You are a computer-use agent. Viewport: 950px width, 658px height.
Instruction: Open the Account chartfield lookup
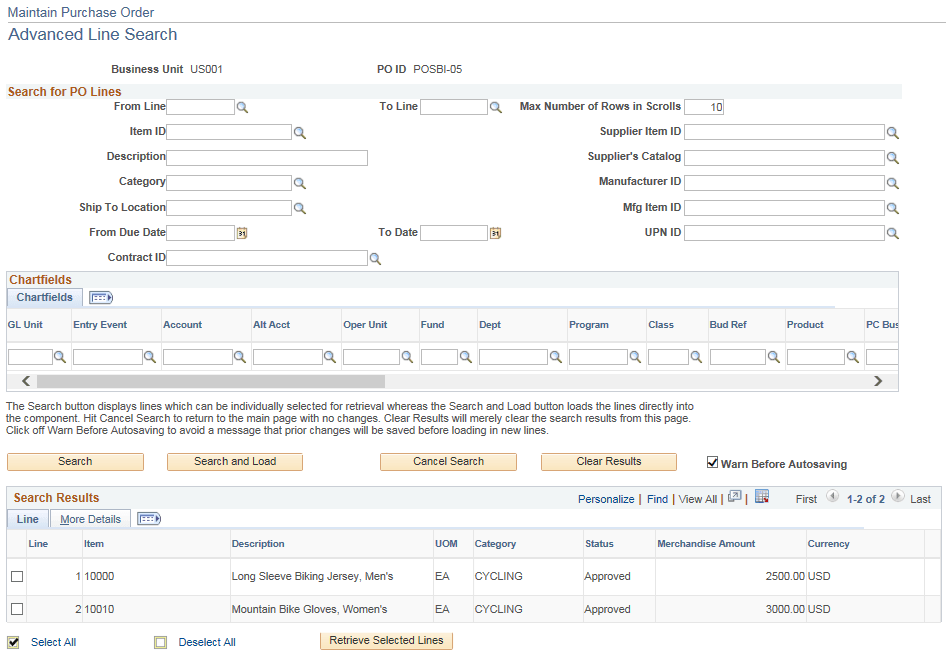pos(240,356)
